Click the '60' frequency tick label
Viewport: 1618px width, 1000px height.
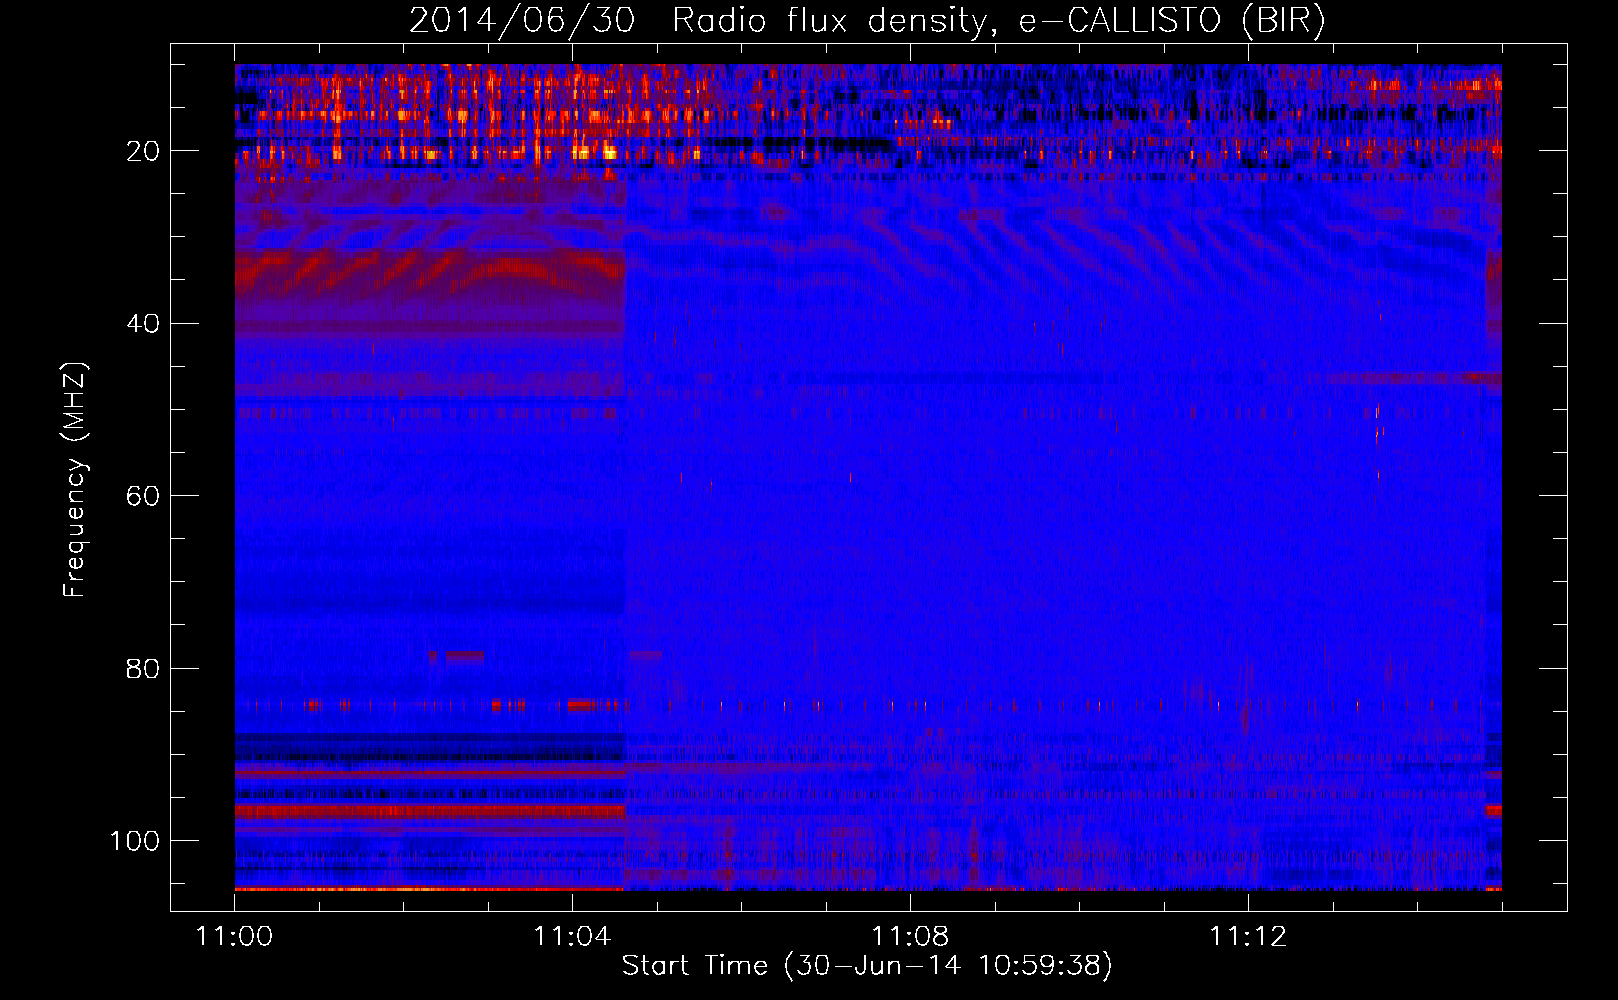(x=143, y=496)
